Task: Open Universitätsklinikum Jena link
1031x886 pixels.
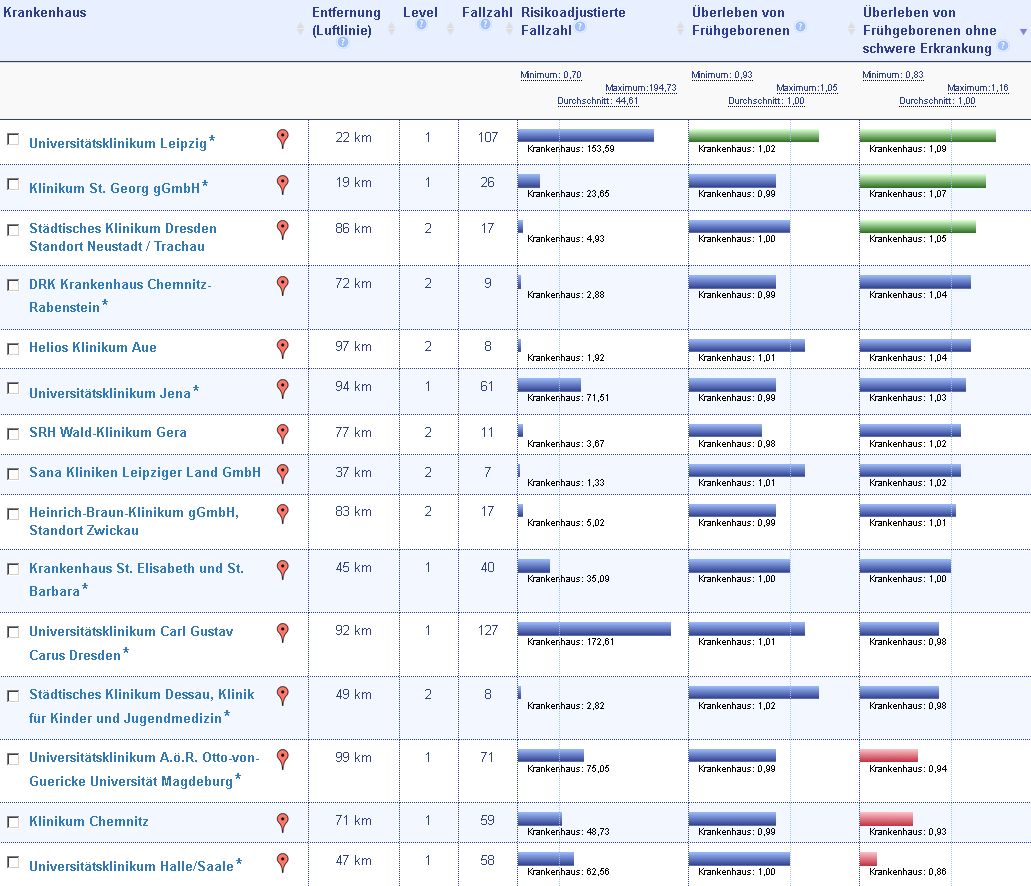Action: point(110,393)
